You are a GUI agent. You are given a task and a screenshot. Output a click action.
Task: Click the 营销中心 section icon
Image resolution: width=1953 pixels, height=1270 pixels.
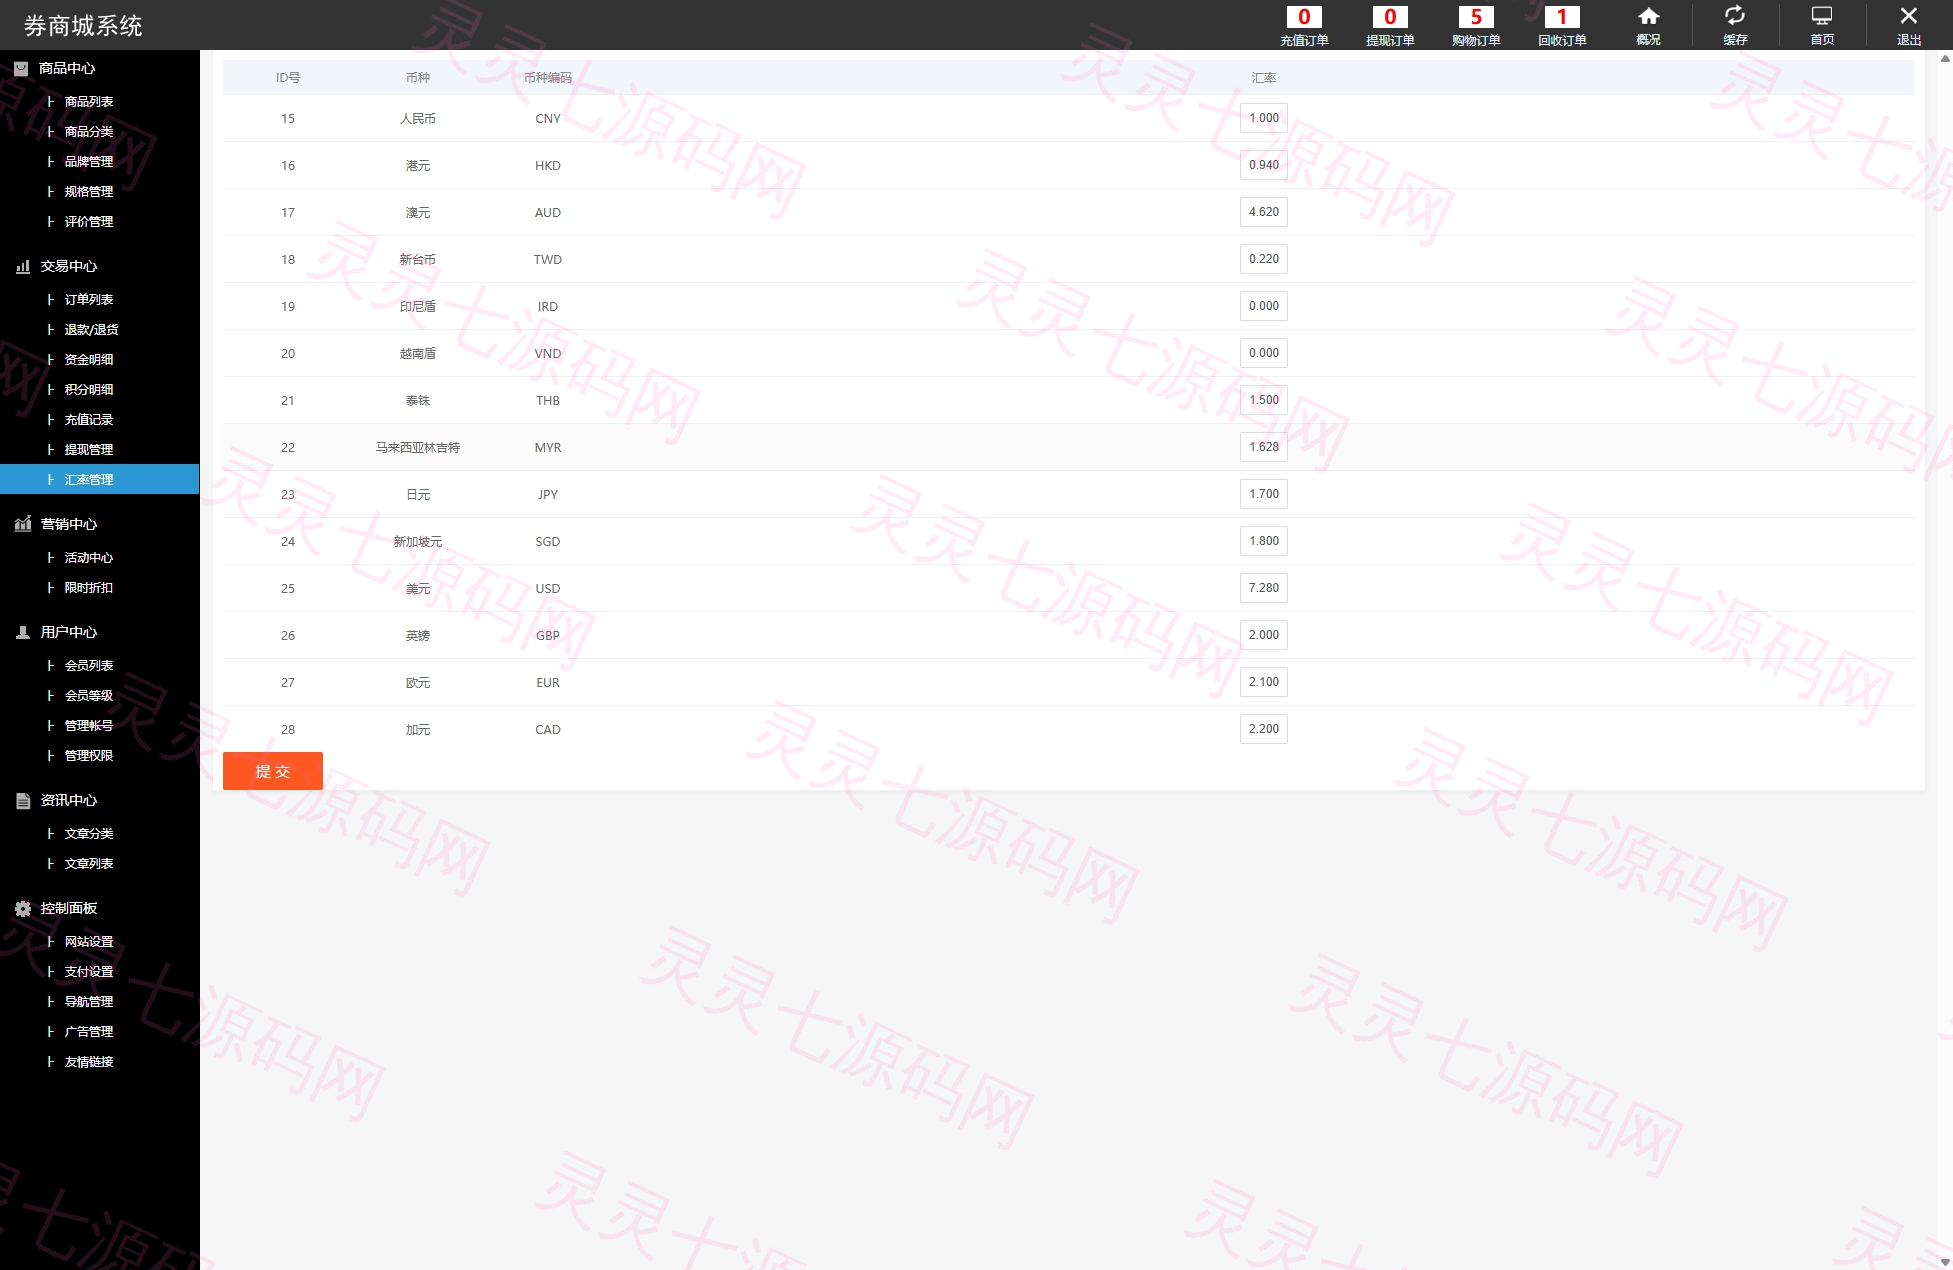point(23,524)
